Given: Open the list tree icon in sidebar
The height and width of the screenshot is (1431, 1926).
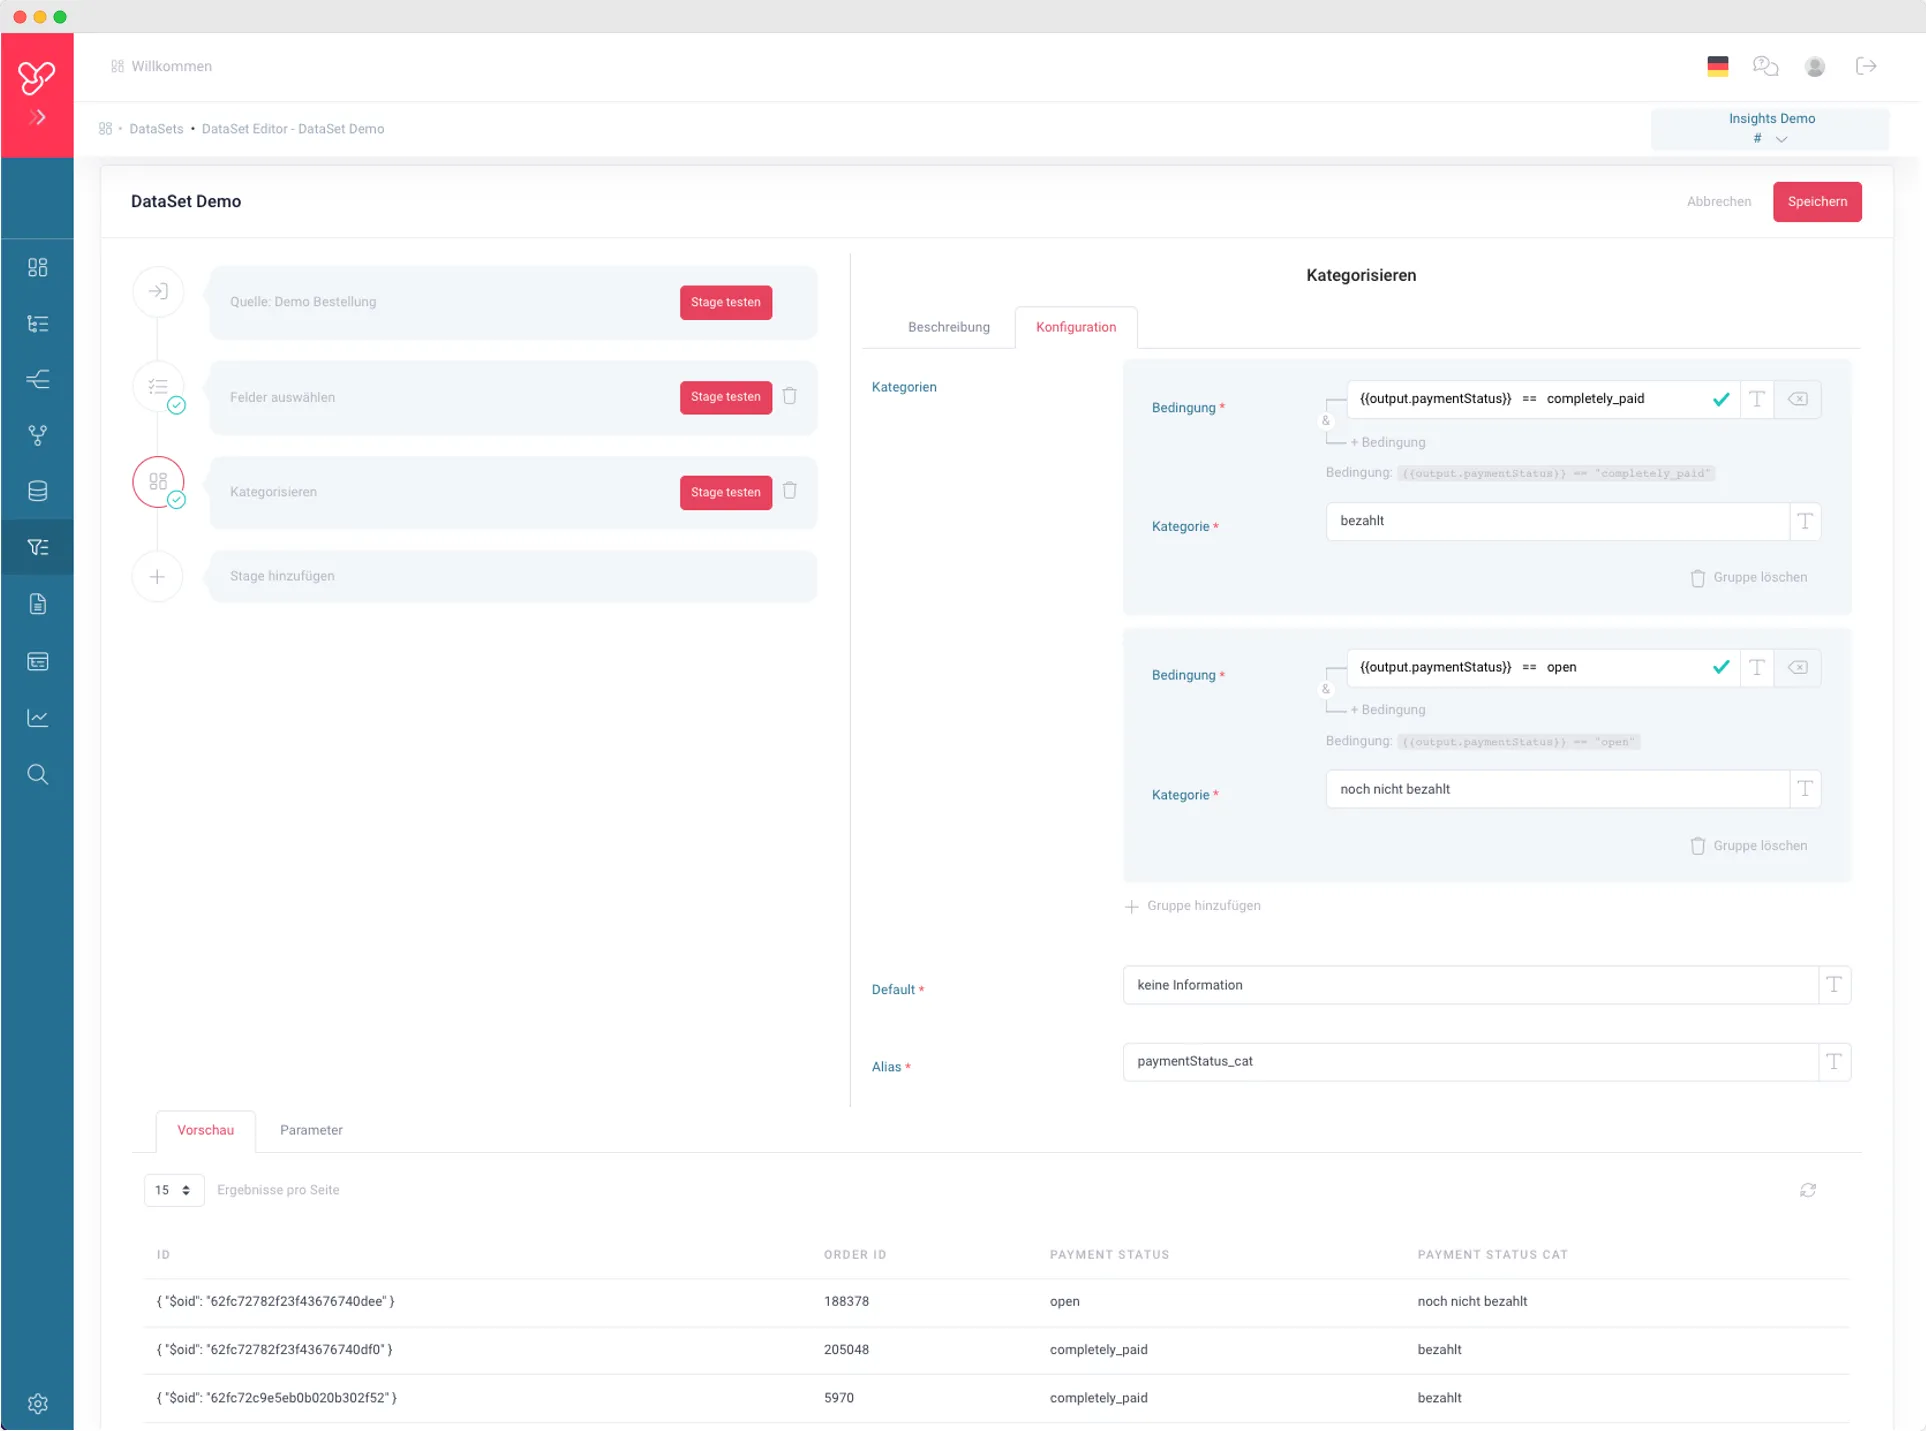Looking at the screenshot, I should 38,324.
